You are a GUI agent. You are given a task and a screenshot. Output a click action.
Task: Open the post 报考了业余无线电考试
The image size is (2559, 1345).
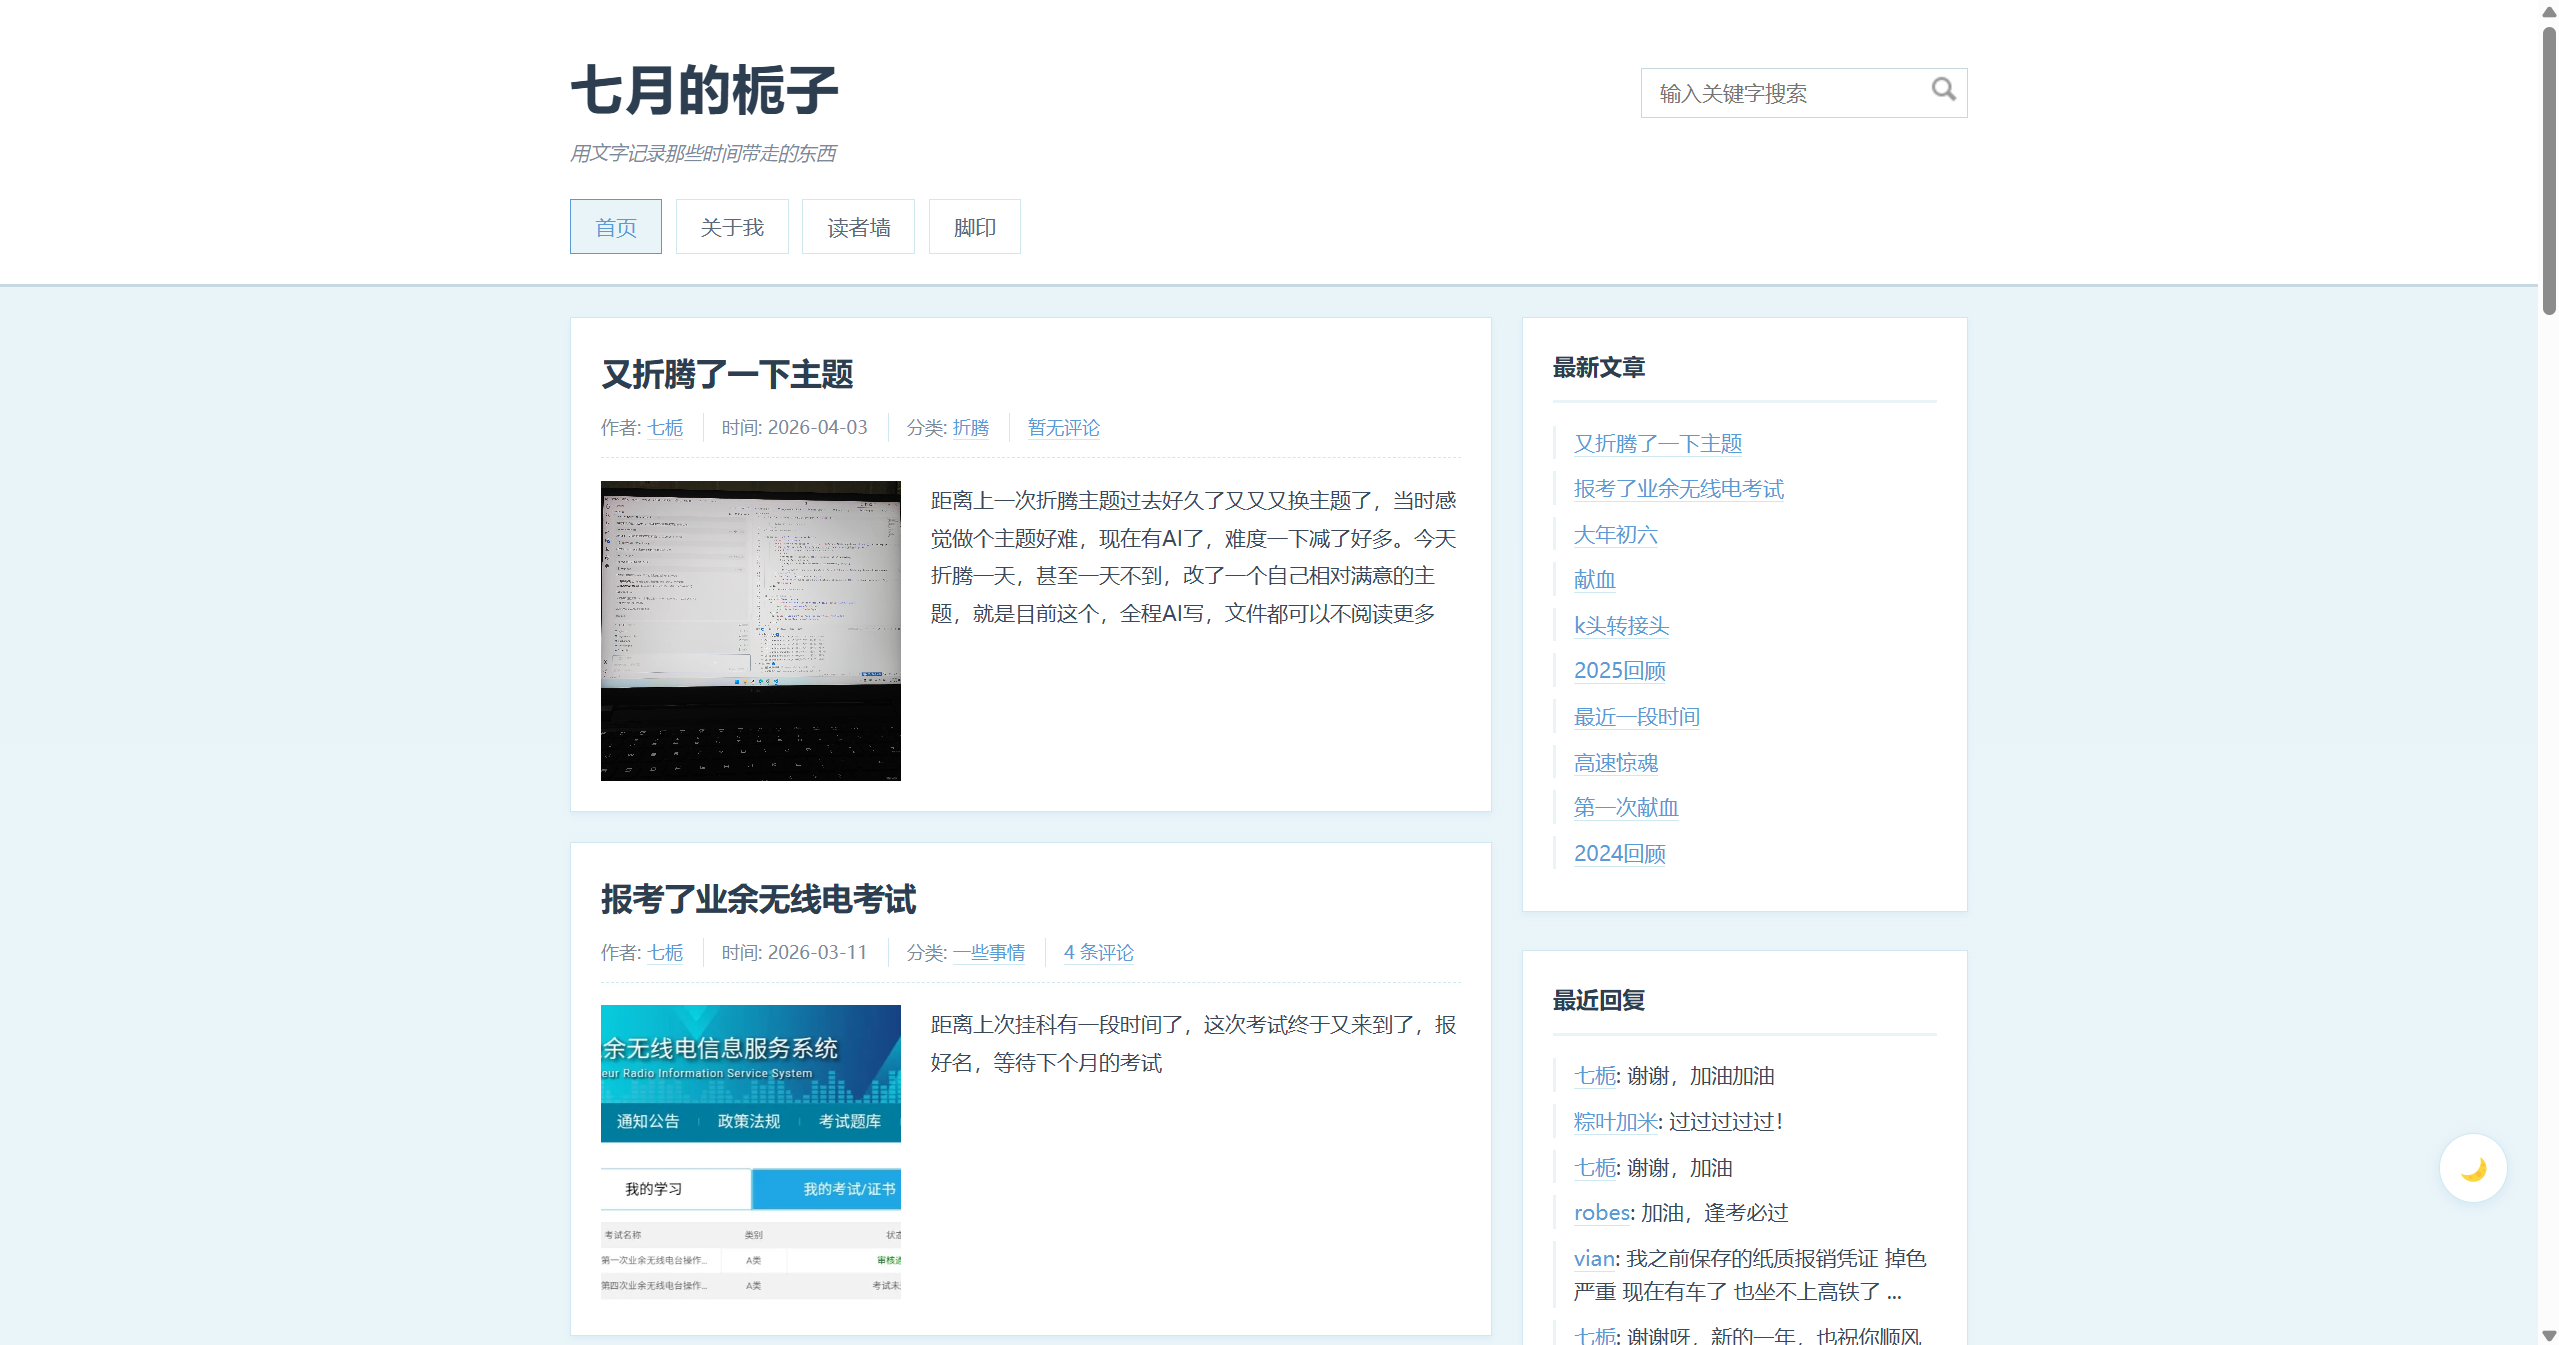[x=758, y=899]
